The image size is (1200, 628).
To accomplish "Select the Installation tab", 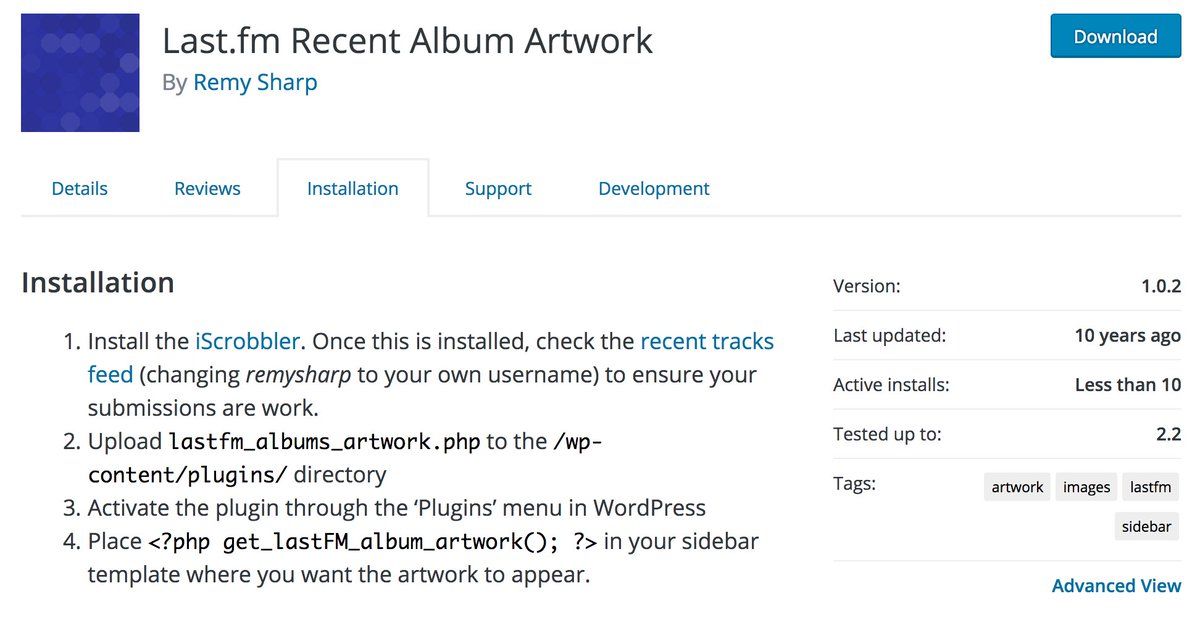I will click(353, 188).
